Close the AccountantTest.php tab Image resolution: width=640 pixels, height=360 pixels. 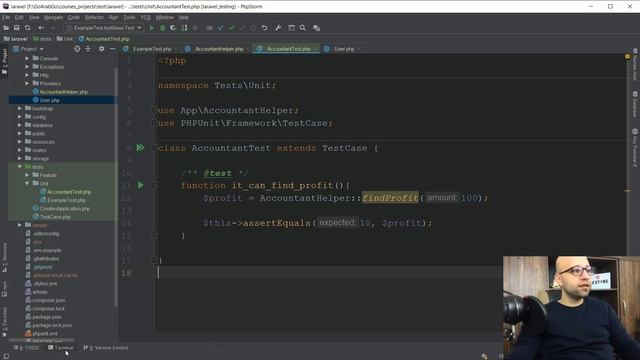click(x=315, y=49)
